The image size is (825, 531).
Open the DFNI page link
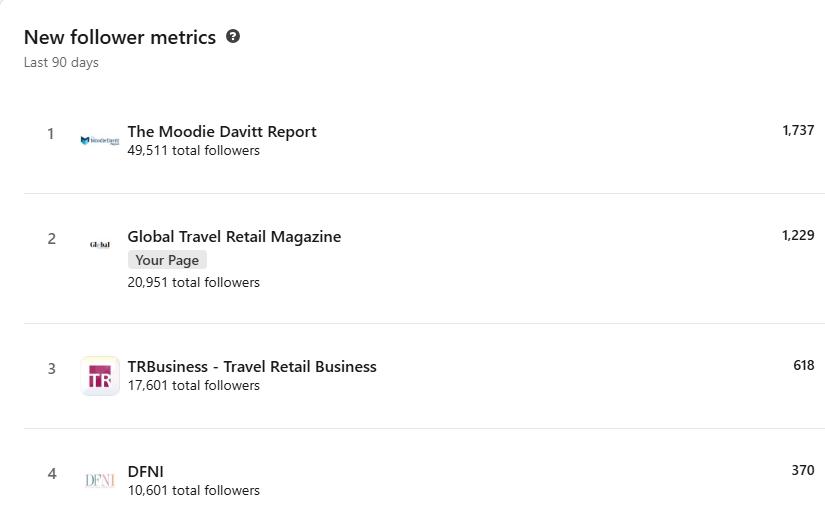point(146,472)
